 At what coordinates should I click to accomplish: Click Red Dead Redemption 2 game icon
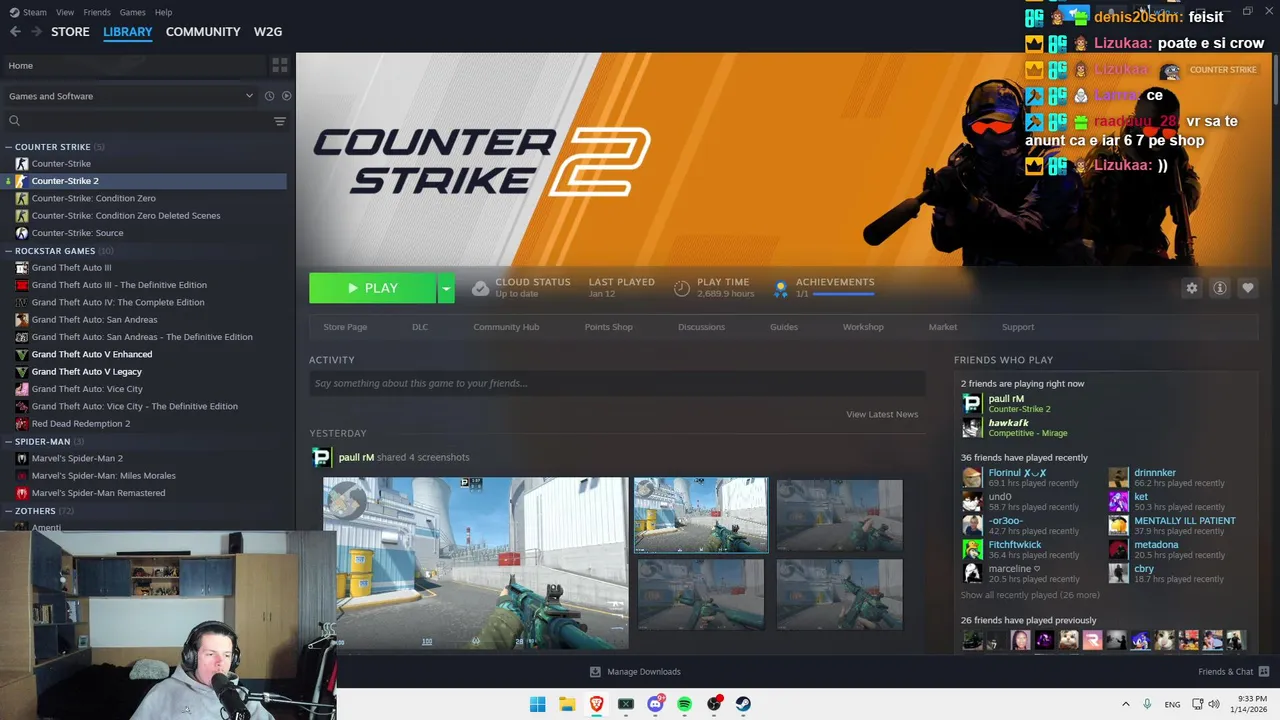(22, 424)
